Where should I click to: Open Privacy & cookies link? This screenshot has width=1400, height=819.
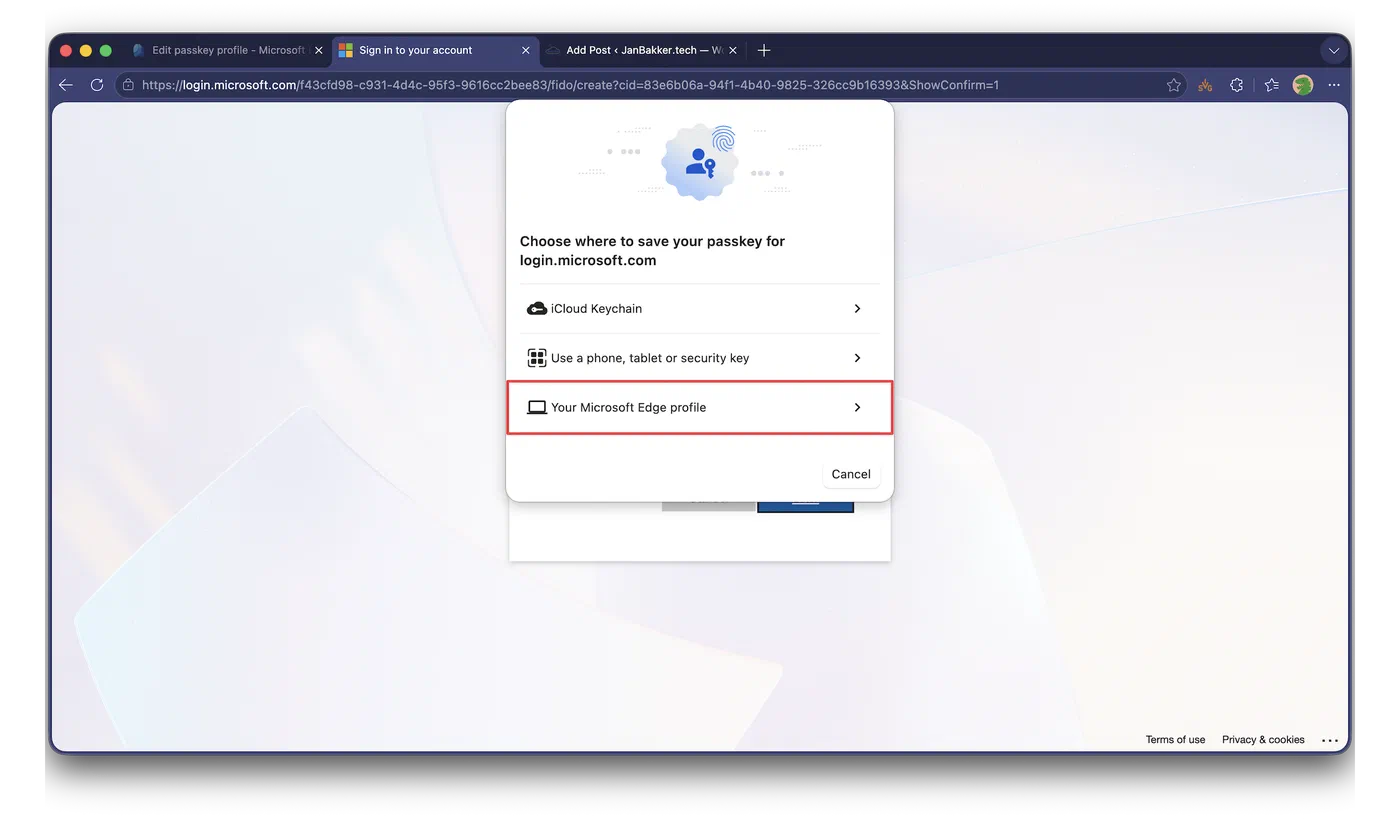1263,740
